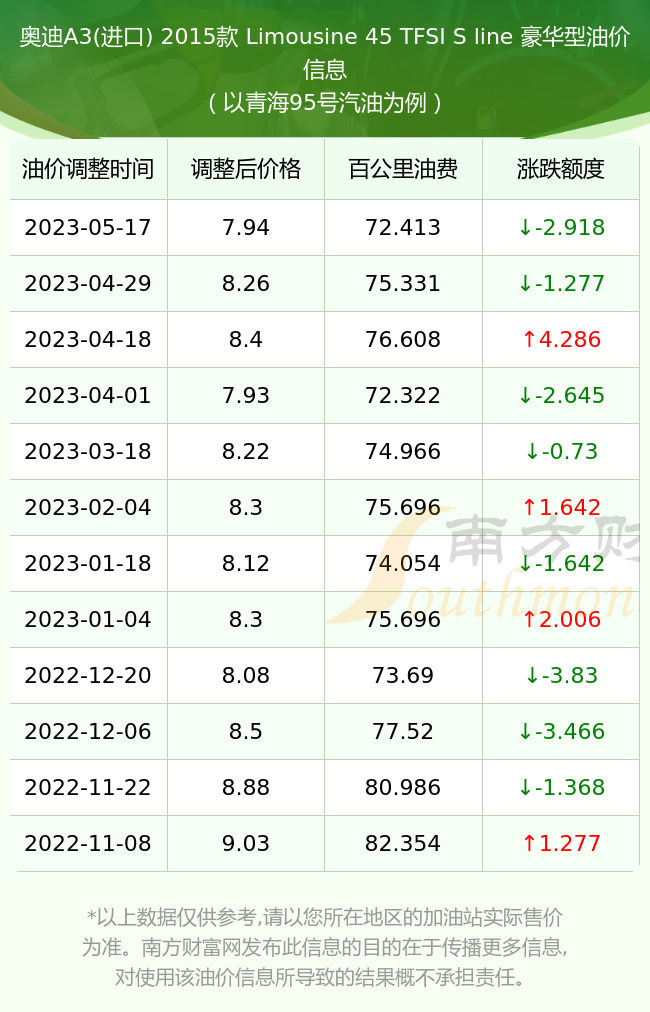The image size is (650, 1012).
Task: Select date cell 2022-12-20
Action: pyautogui.click(x=88, y=676)
